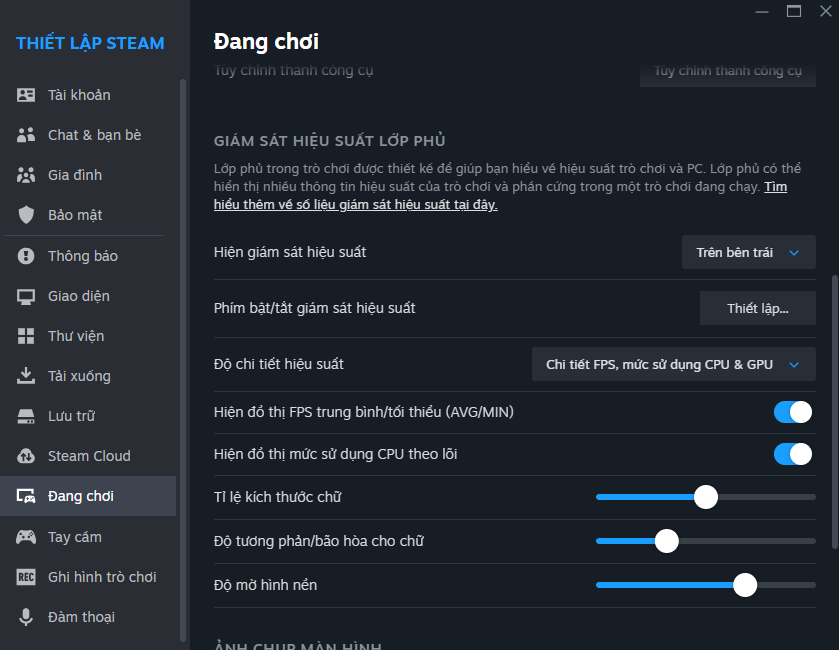Click the Tỉ lệ kích thước chữ slider
Screen dimensions: 839x650
click(705, 497)
